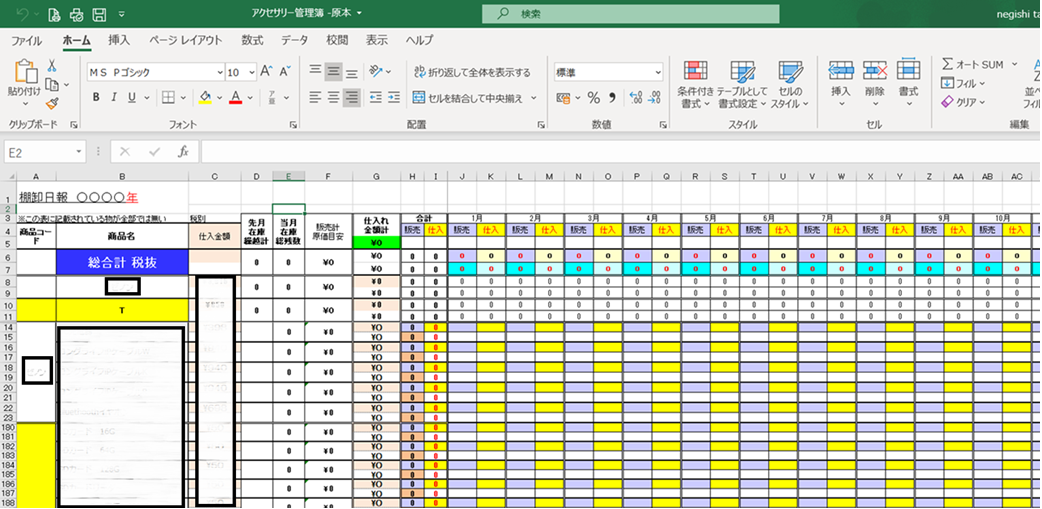1042x509 pixels.
Task: Increase font size with the larger A icon
Action: (x=266, y=72)
